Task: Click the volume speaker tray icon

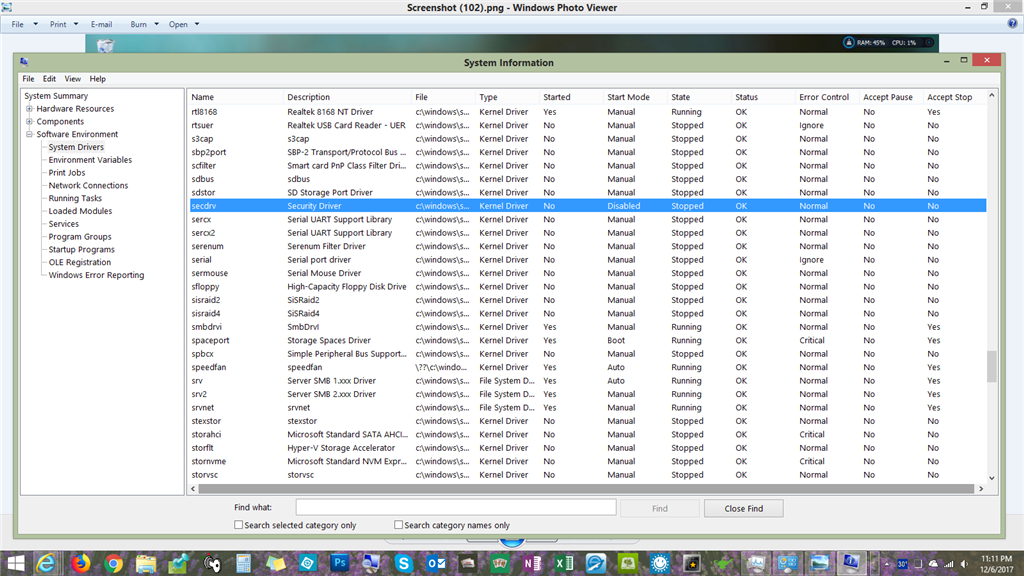Action: click(x=965, y=564)
